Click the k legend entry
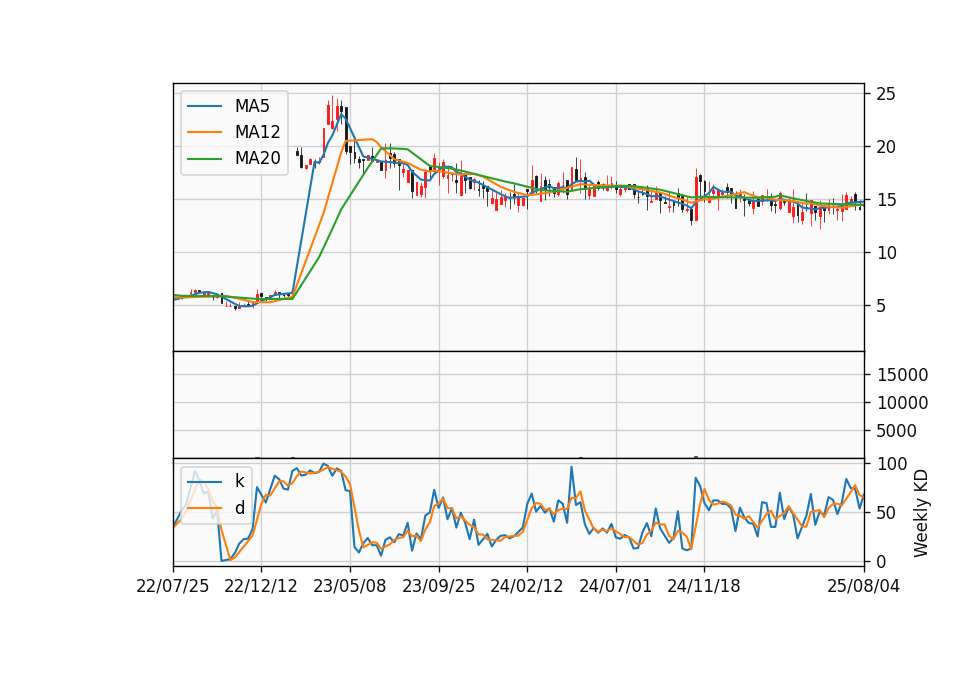Screen dimensions: 960x690 (239, 481)
